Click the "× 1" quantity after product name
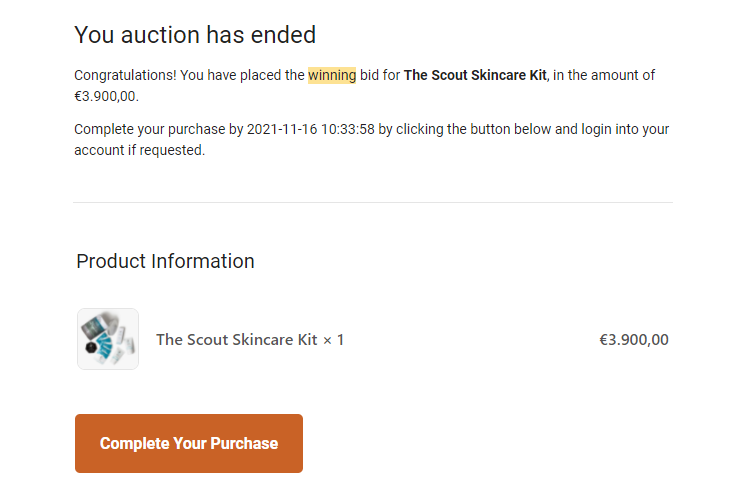This screenshot has height=478, width=756. (x=333, y=340)
